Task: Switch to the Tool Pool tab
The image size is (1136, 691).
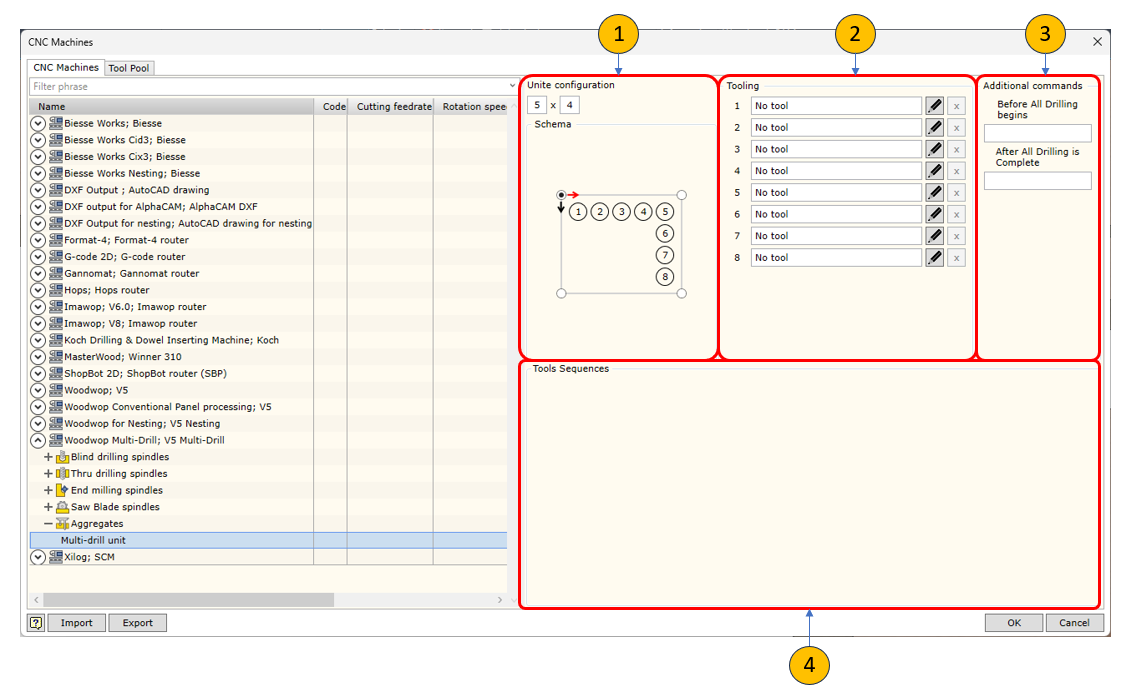Action: (129, 68)
